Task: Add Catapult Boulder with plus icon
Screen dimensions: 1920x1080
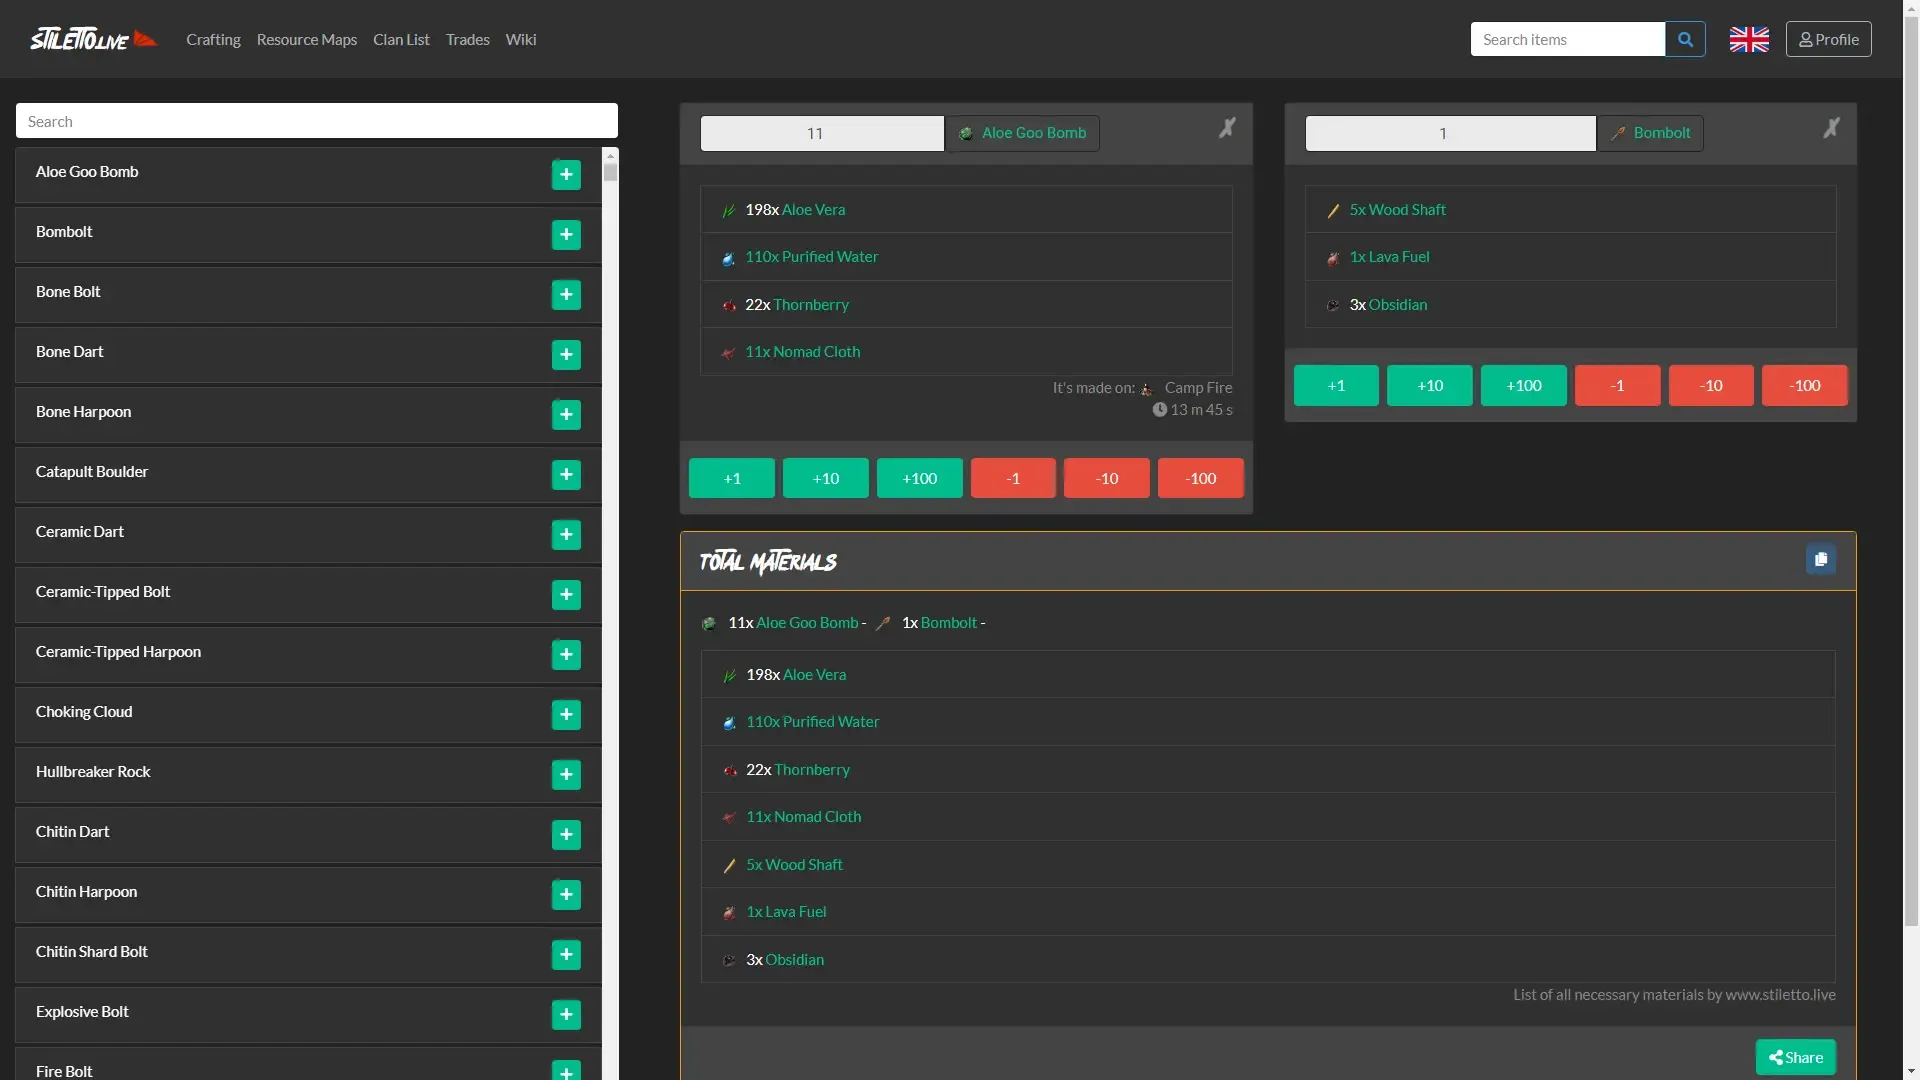Action: [x=566, y=474]
